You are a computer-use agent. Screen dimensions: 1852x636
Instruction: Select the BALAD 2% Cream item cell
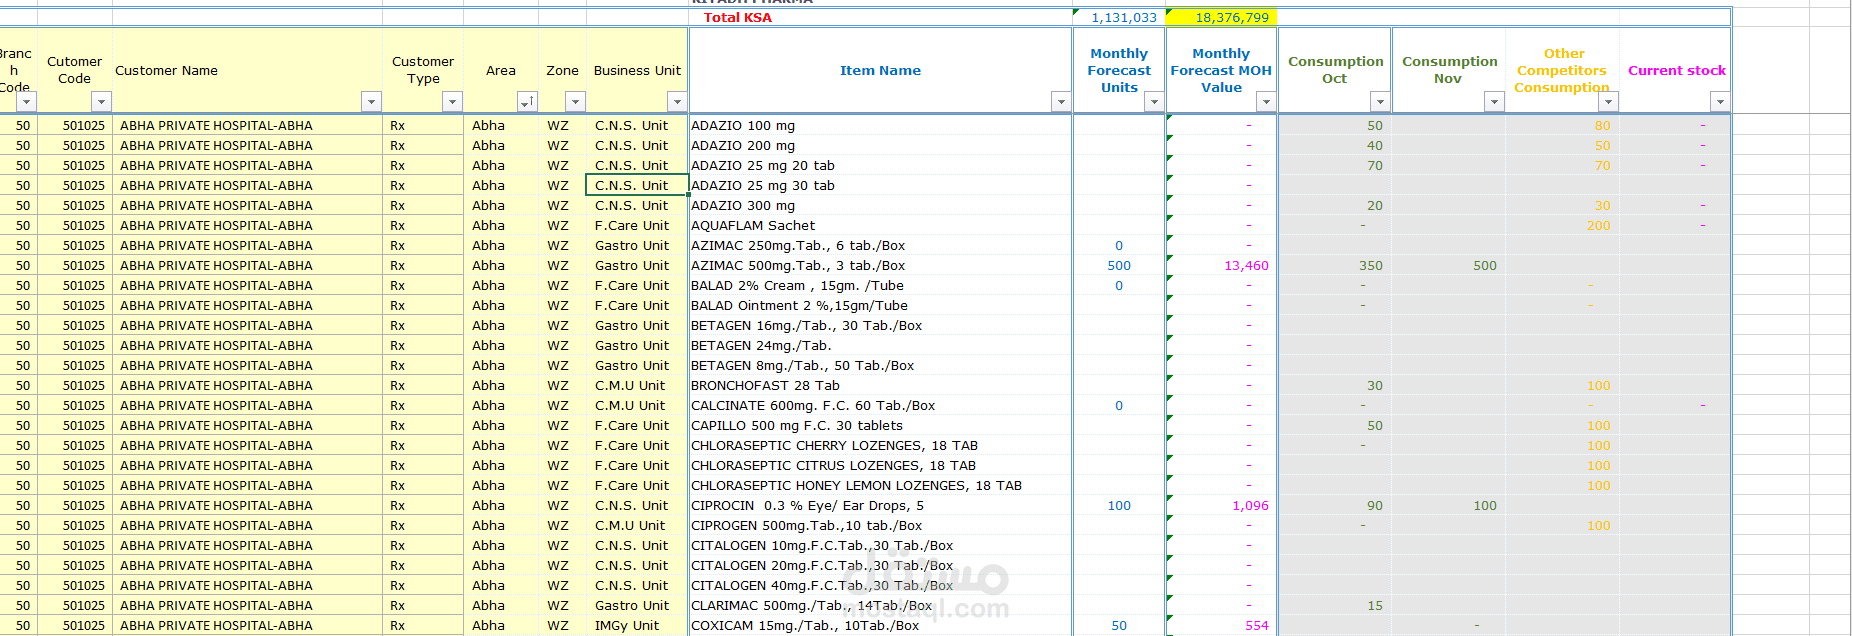click(881, 286)
